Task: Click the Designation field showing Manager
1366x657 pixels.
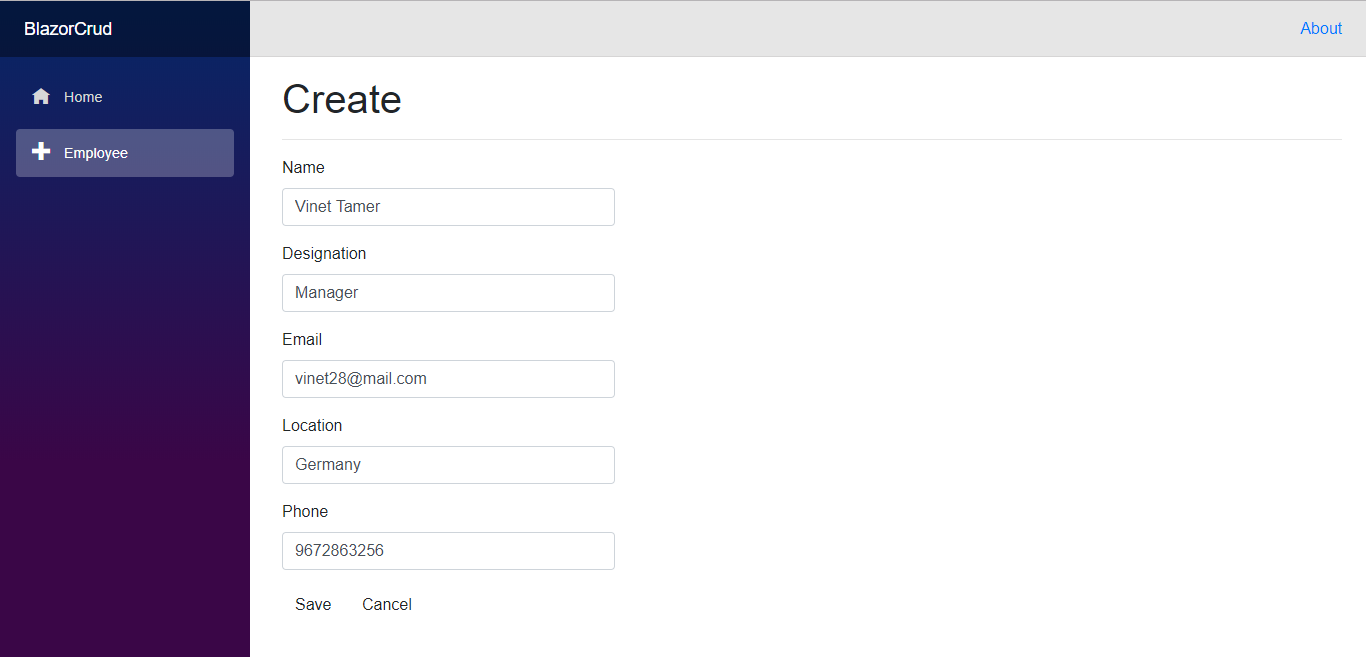Action: [x=448, y=293]
